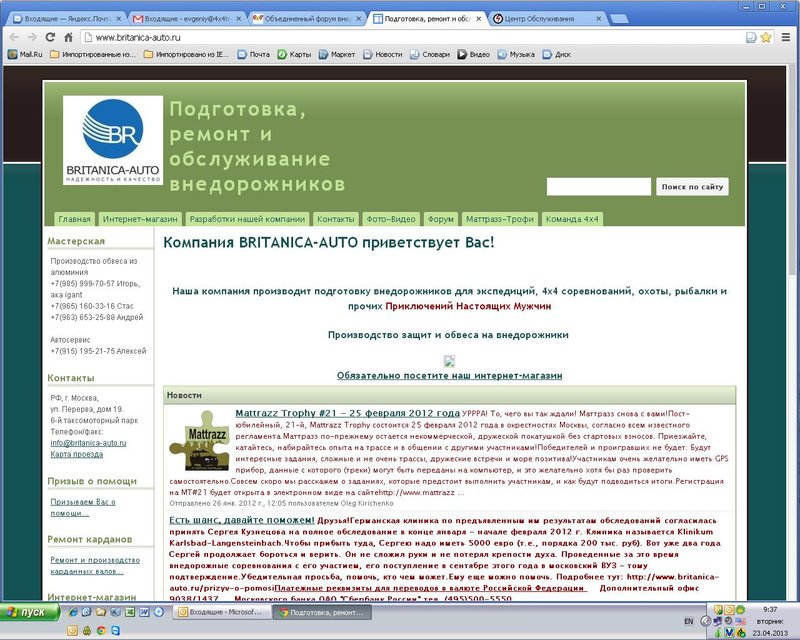The image size is (800, 640).
Task: Launch Outlook from the lower Quick Launch row
Action: [x=72, y=631]
